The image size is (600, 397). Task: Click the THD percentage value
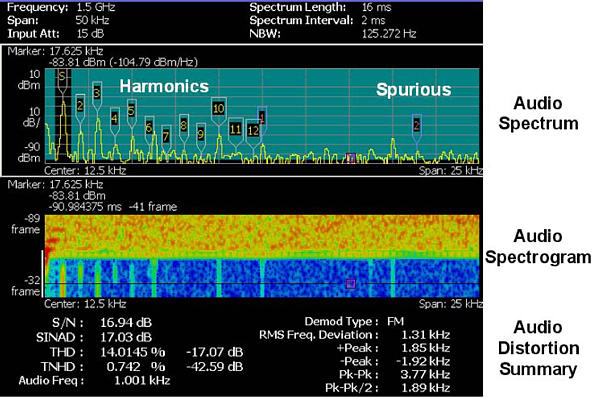[132, 352]
